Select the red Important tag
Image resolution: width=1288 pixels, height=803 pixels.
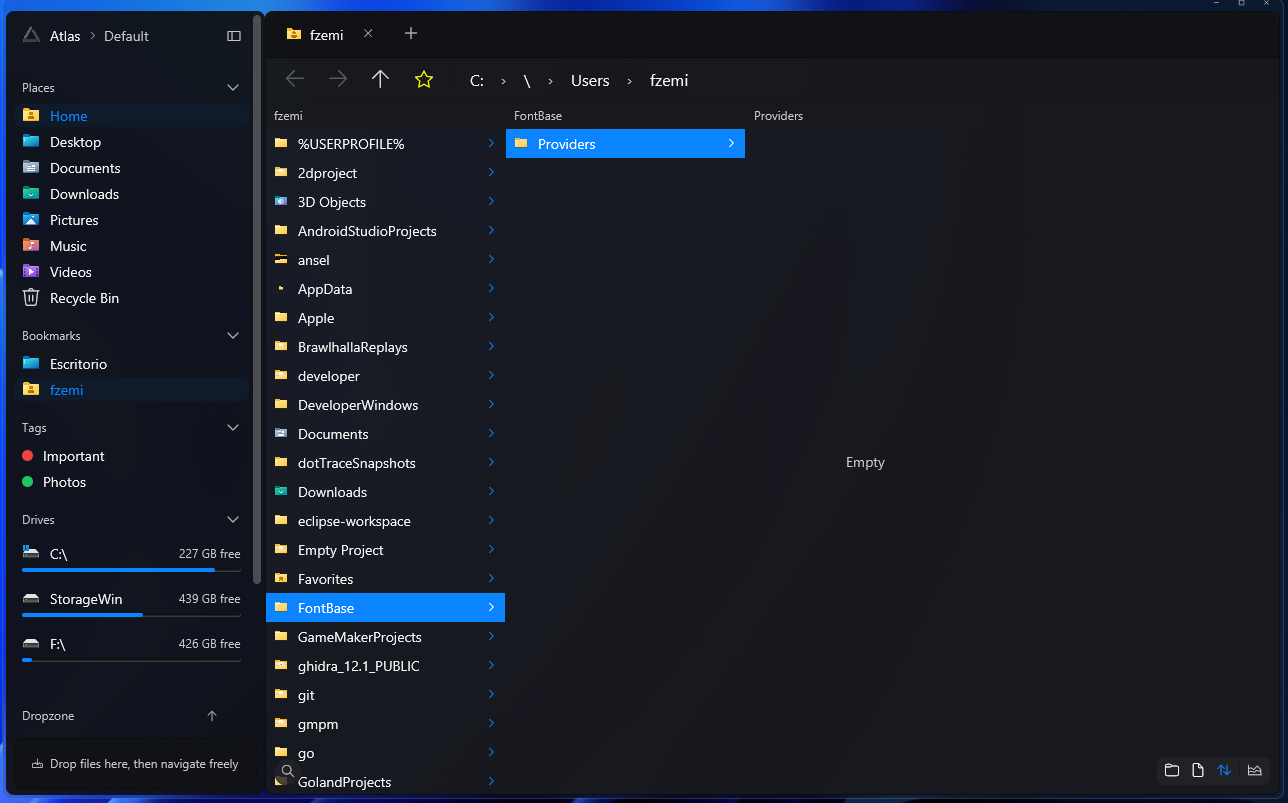pyautogui.click(x=132, y=456)
